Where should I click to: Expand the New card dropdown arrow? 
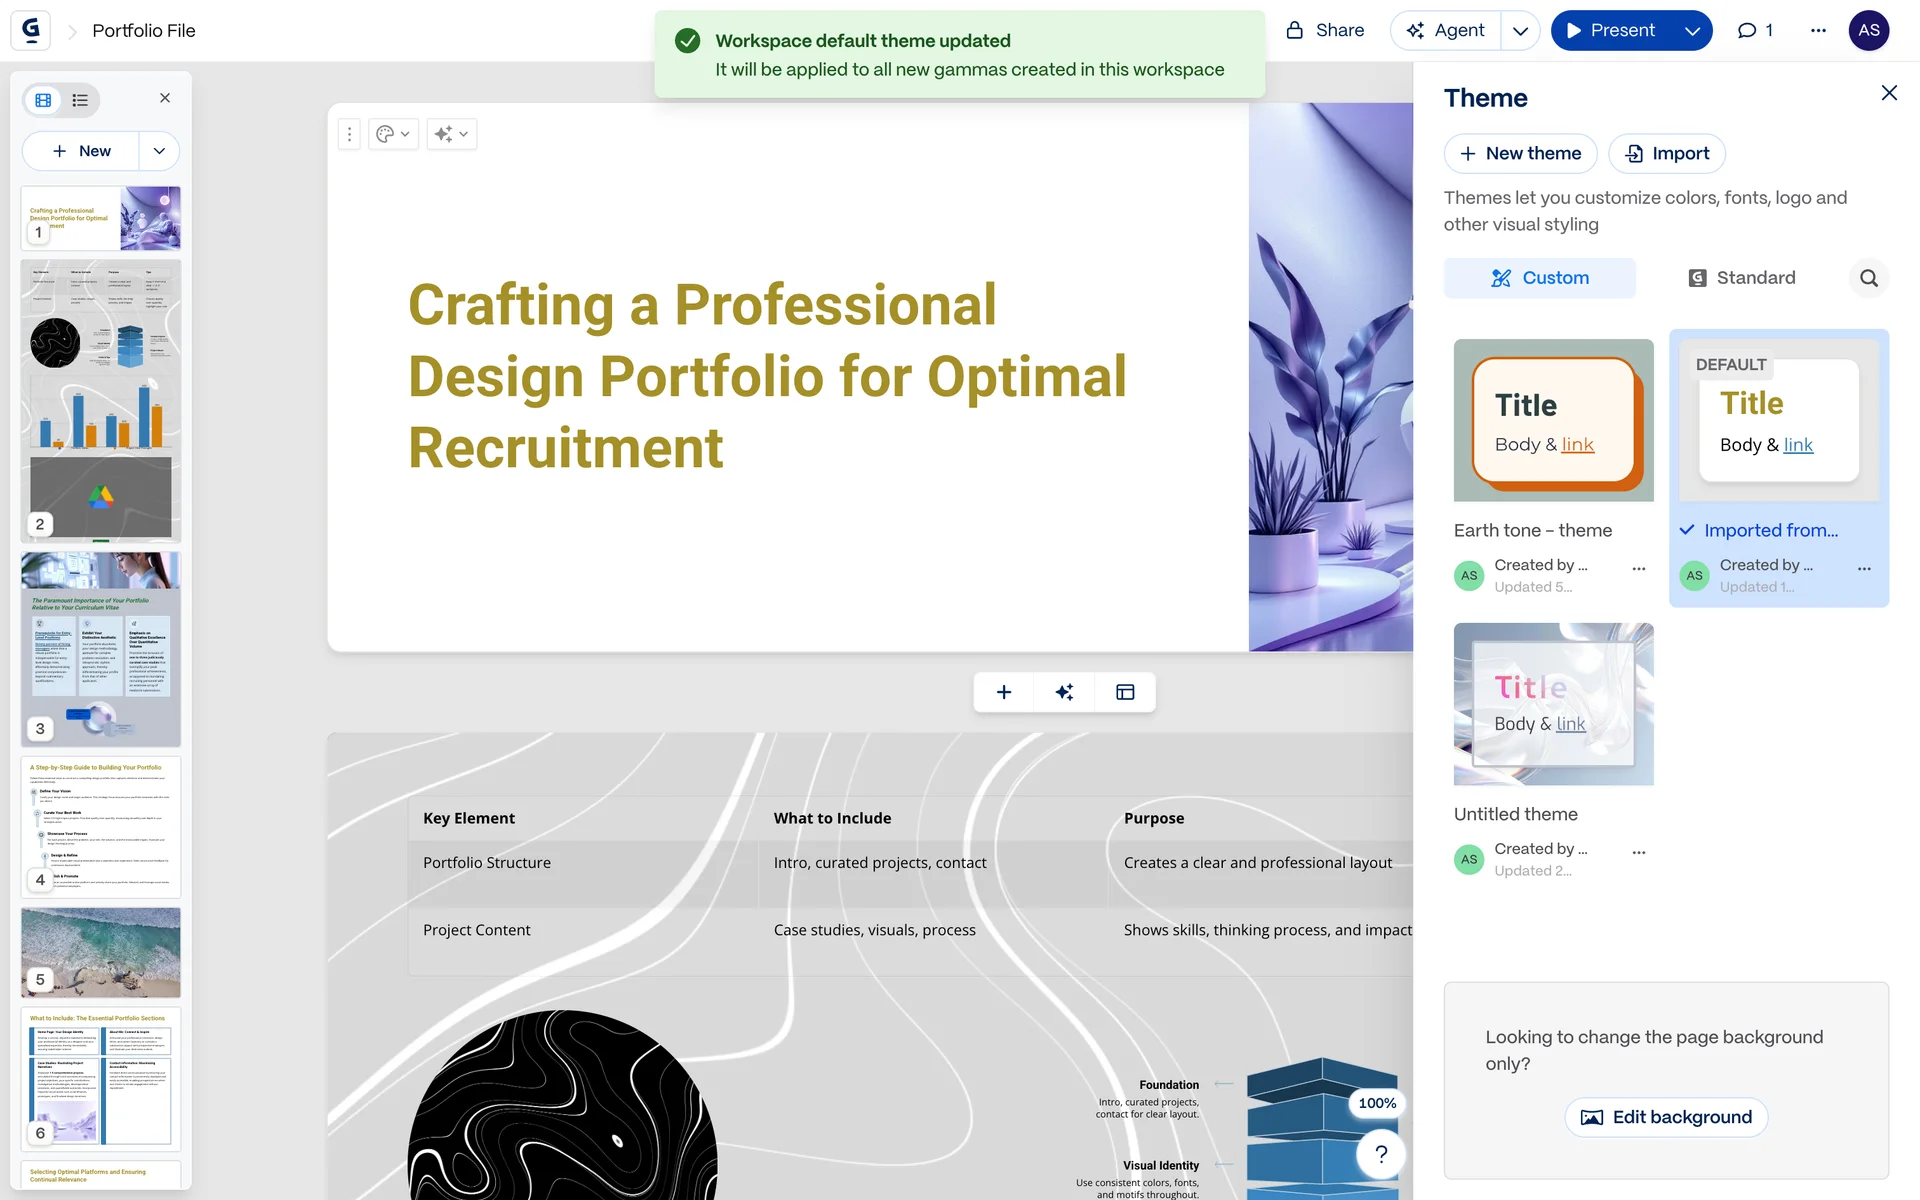click(x=159, y=151)
